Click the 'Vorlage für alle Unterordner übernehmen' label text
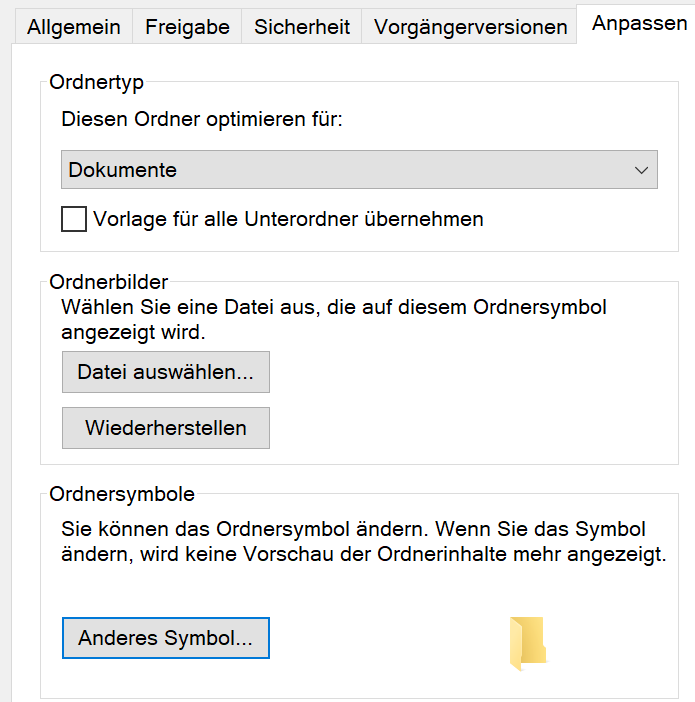The width and height of the screenshot is (695, 702). click(288, 219)
